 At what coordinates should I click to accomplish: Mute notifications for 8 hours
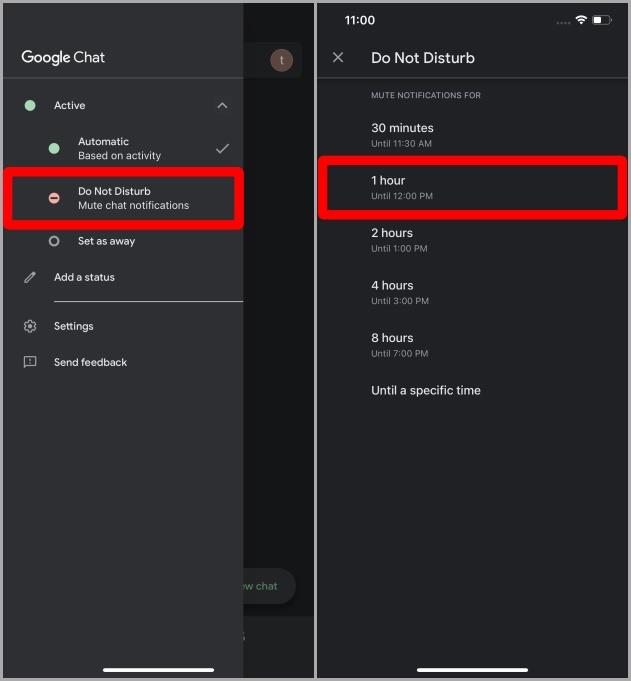(x=472, y=345)
